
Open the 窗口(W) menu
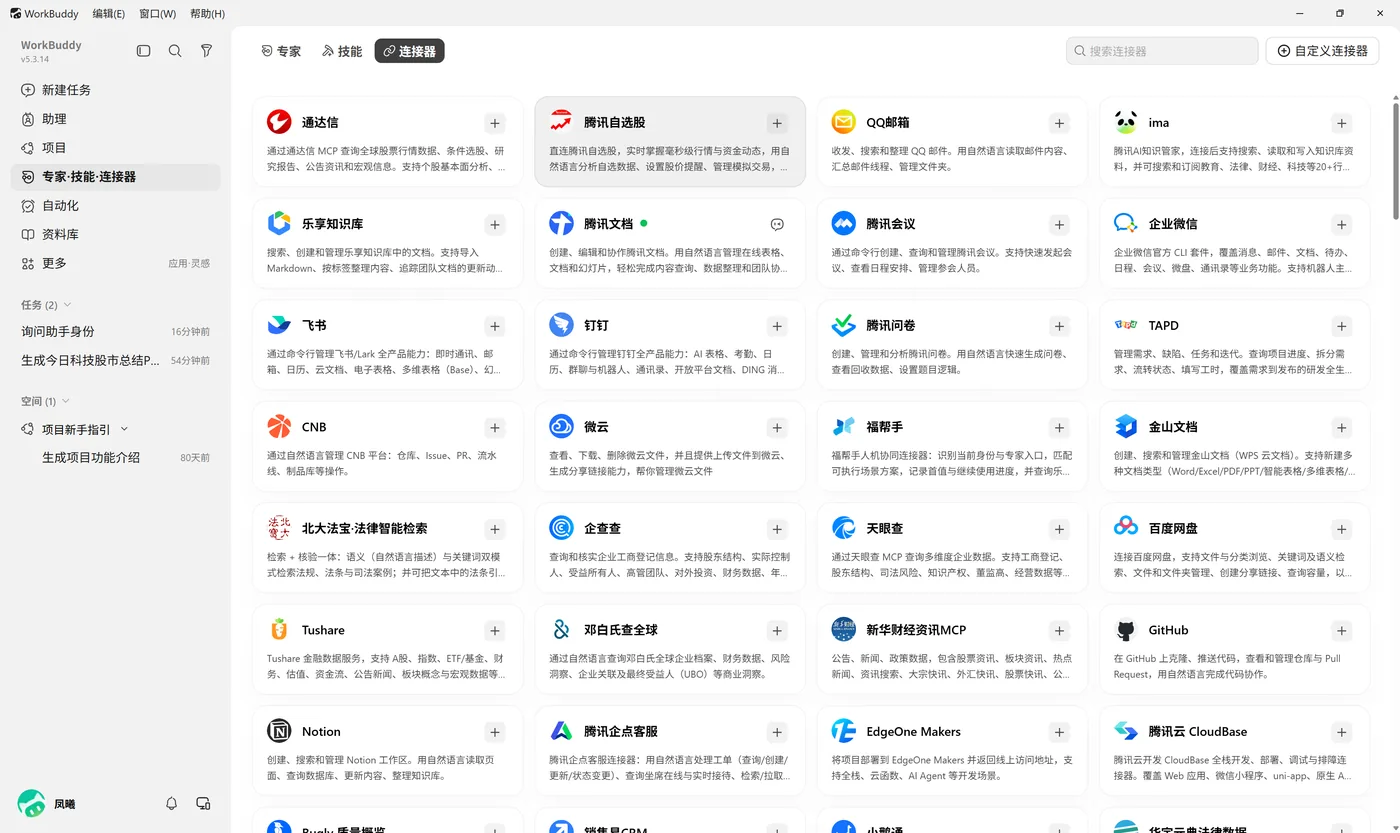(158, 14)
